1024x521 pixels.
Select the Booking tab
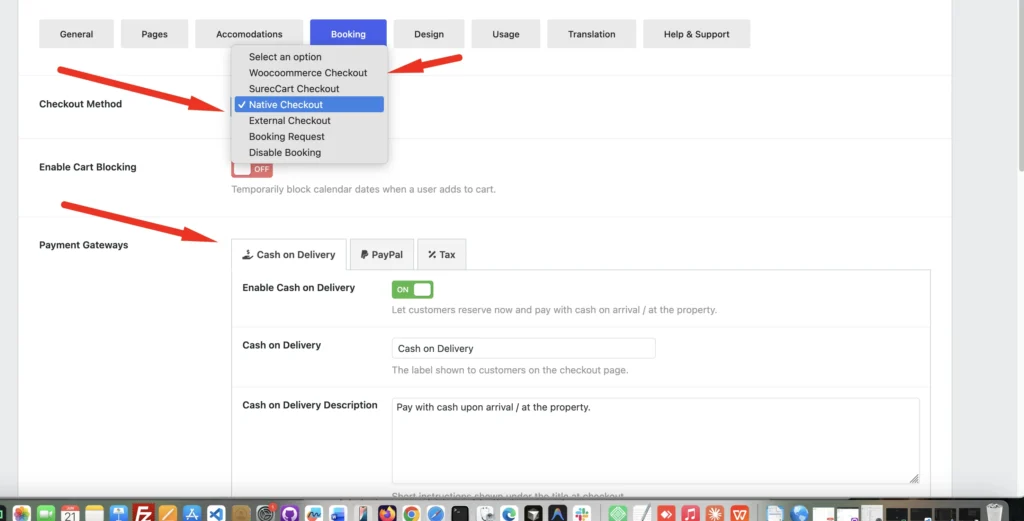click(348, 34)
